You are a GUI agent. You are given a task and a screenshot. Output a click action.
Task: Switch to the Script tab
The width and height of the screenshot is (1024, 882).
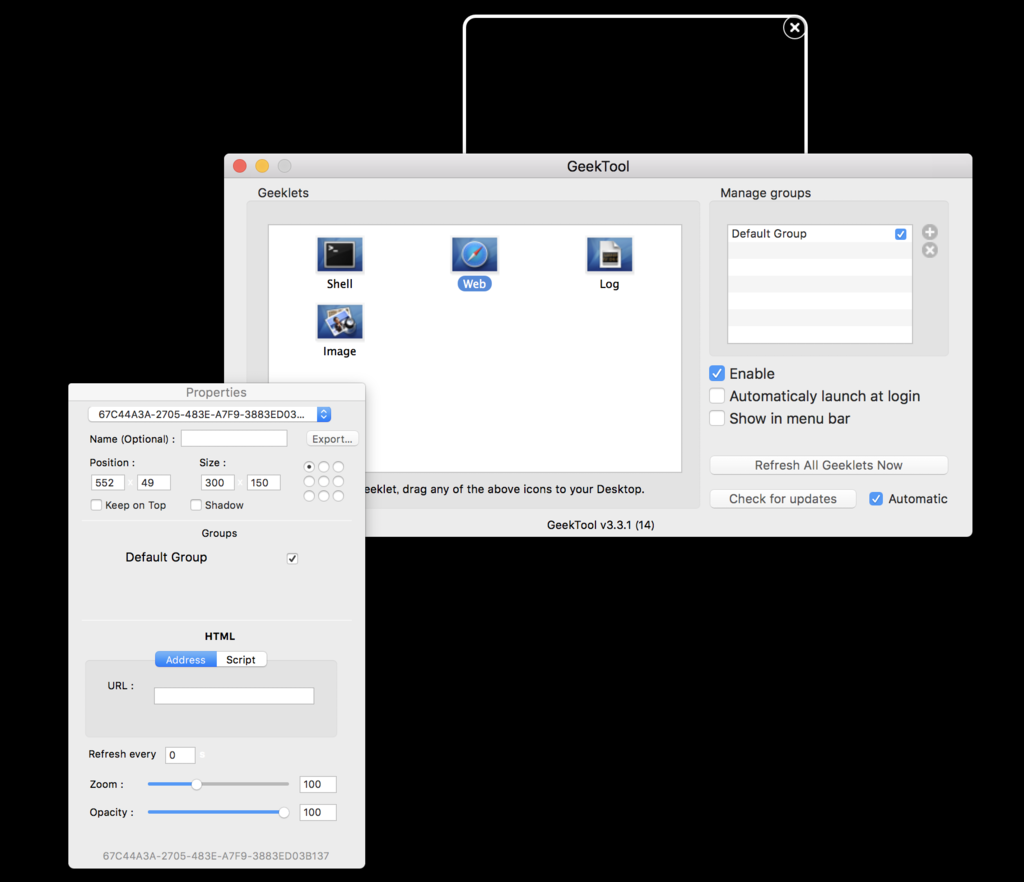pos(241,659)
